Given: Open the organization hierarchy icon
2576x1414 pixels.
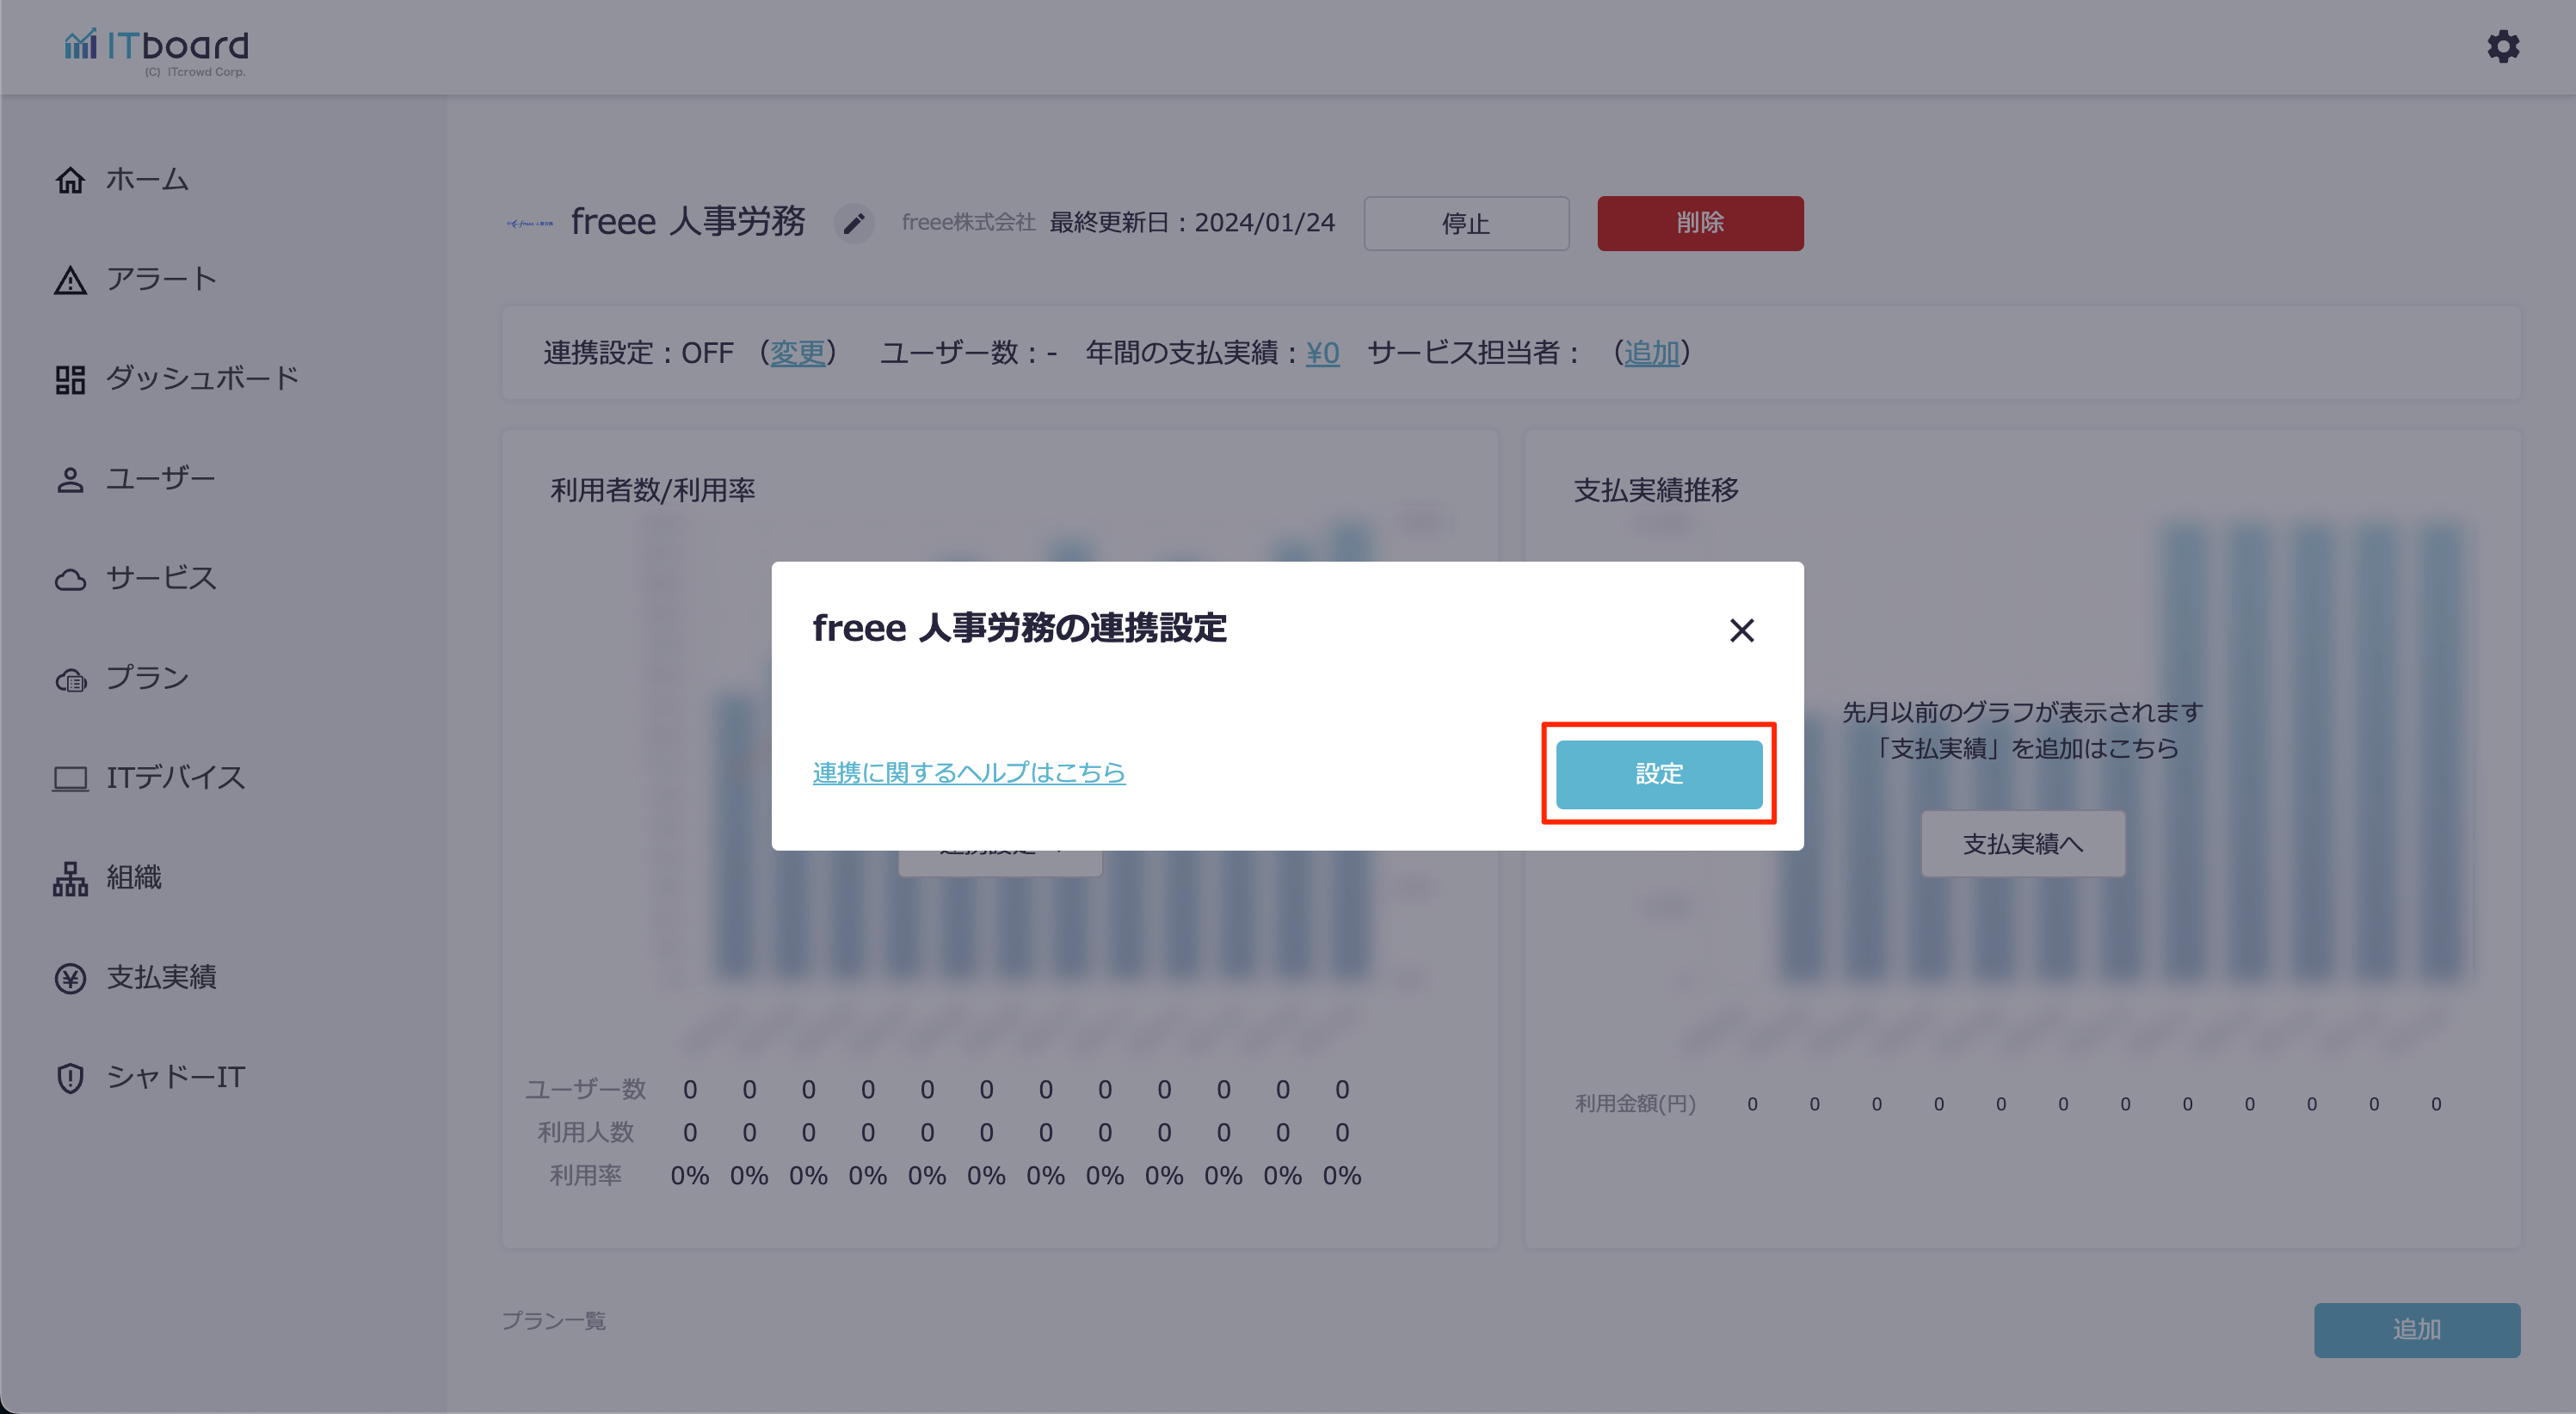Looking at the screenshot, I should [70, 878].
